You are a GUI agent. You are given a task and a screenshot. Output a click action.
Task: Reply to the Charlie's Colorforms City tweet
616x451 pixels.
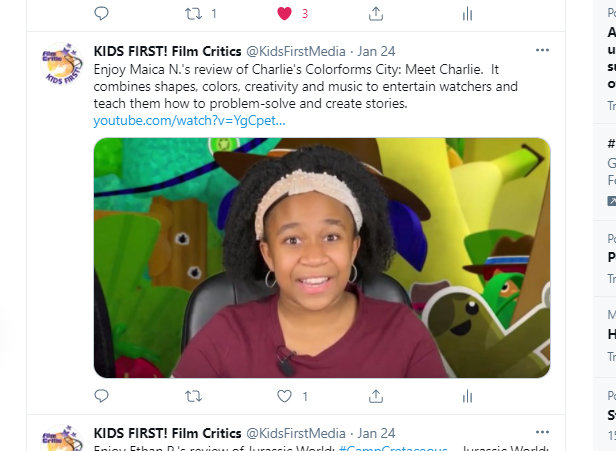(101, 396)
